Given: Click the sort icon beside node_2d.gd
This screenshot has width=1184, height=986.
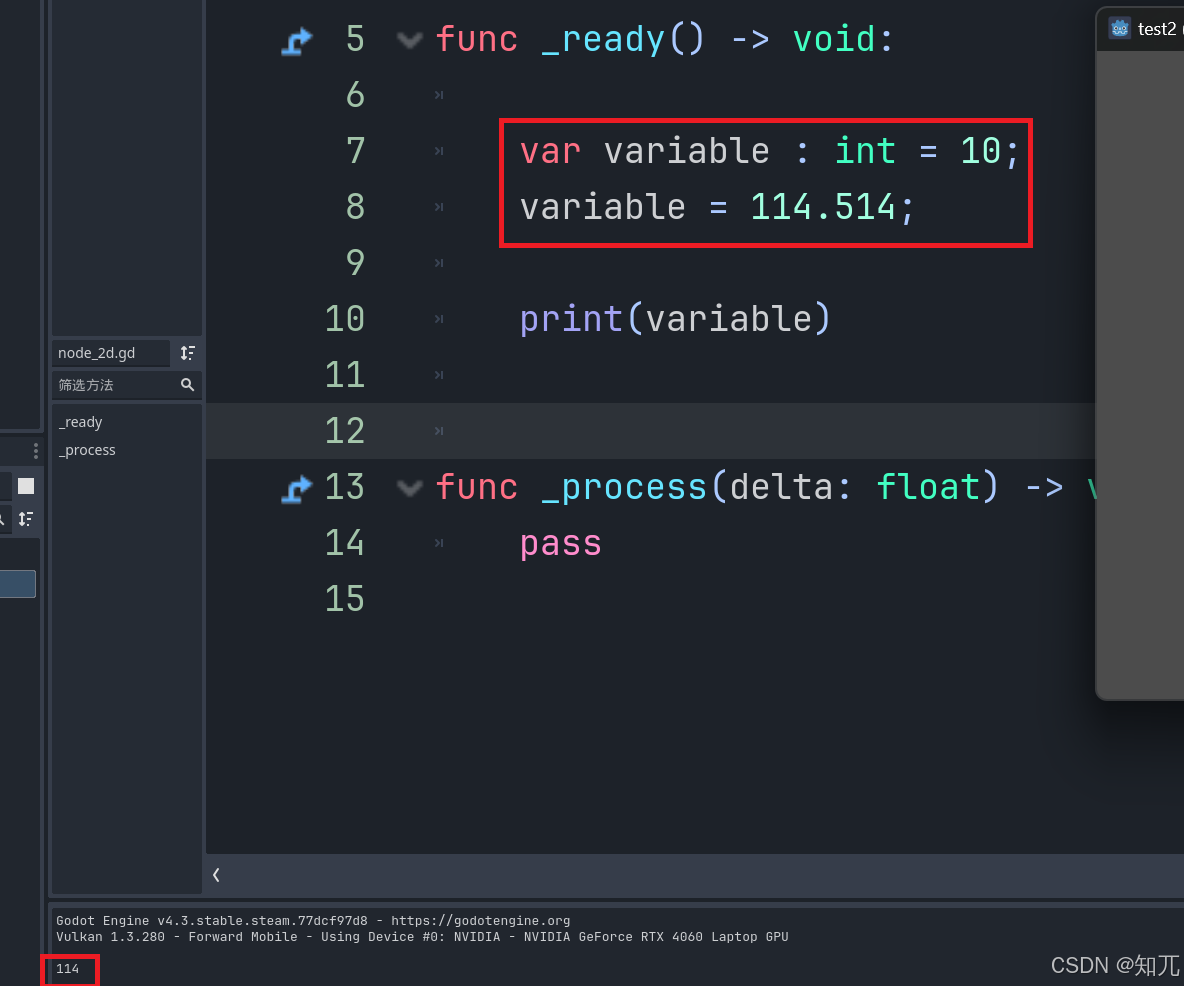Looking at the screenshot, I should pos(187,353).
